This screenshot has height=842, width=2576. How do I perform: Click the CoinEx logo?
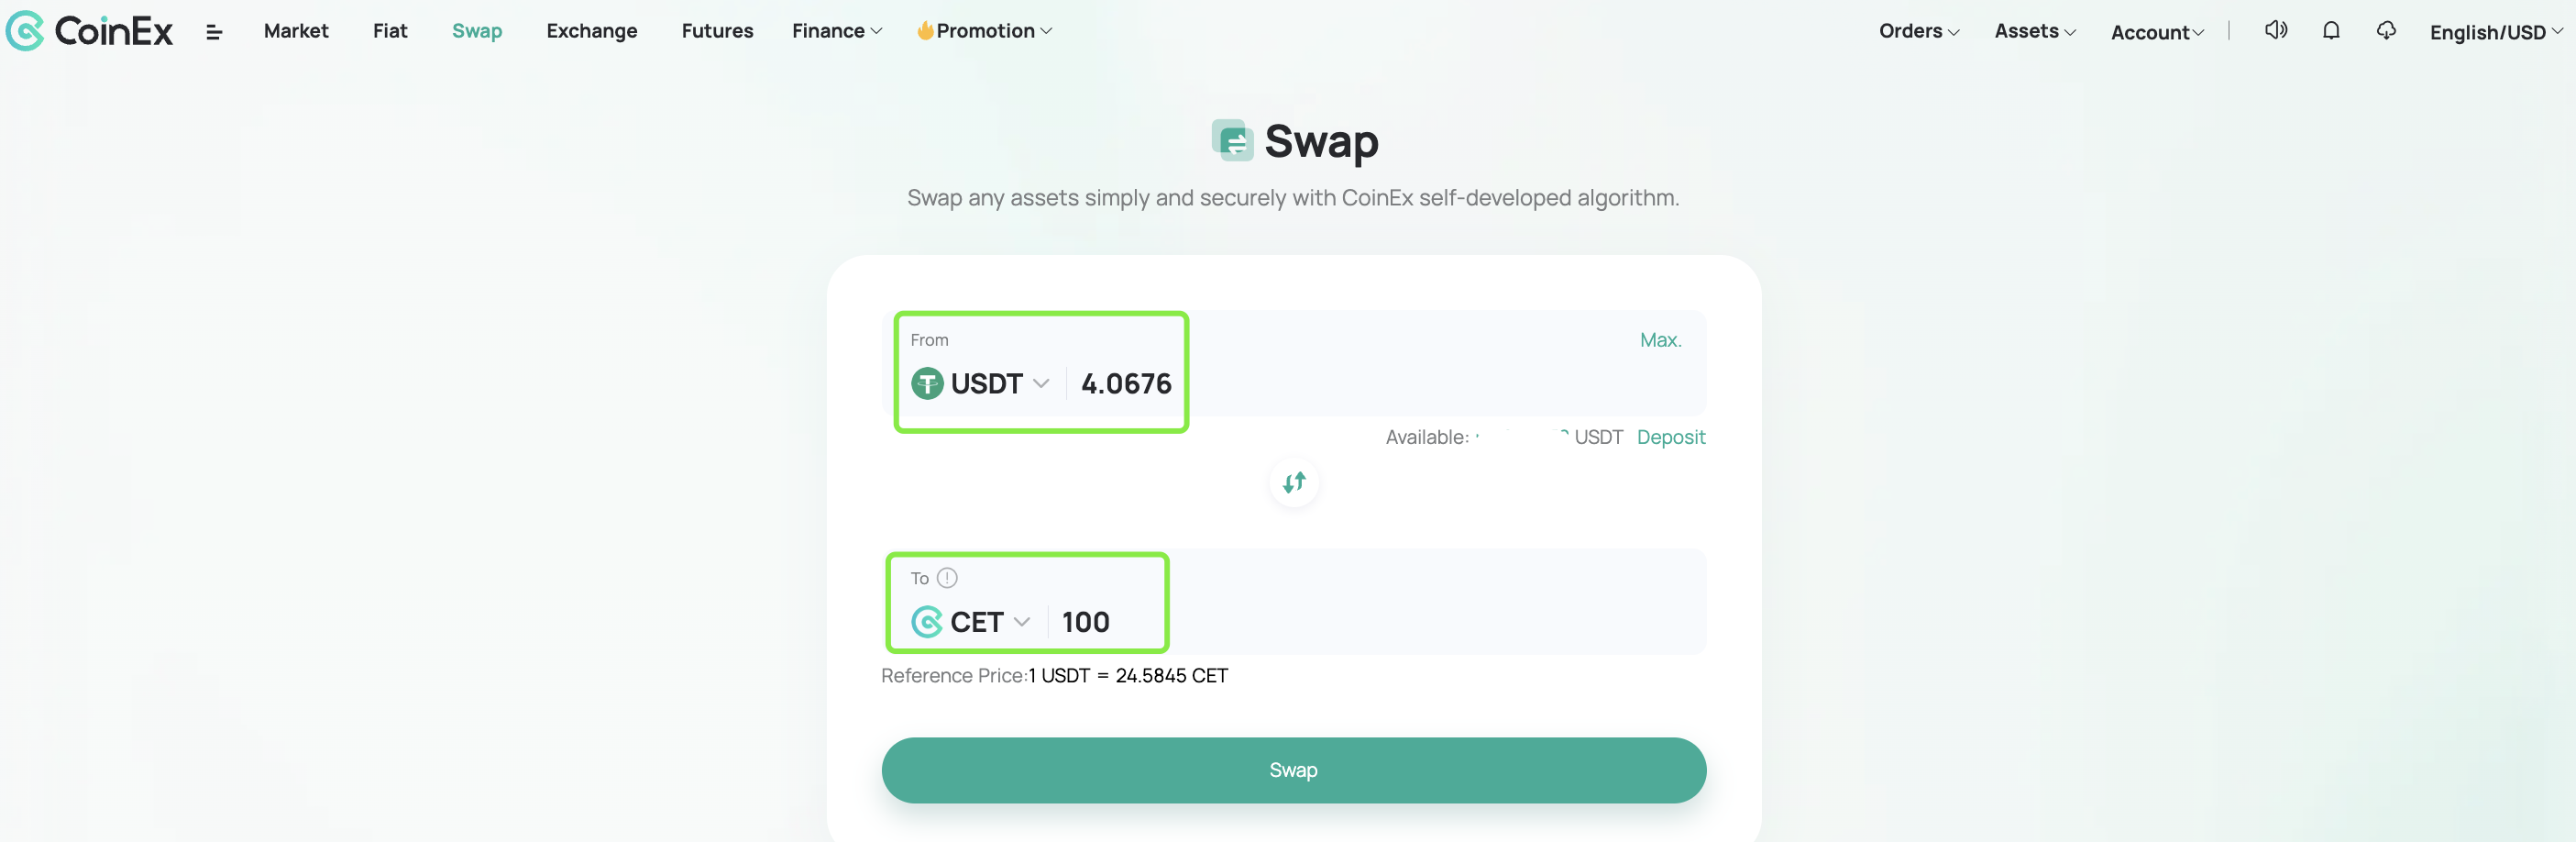tap(89, 31)
